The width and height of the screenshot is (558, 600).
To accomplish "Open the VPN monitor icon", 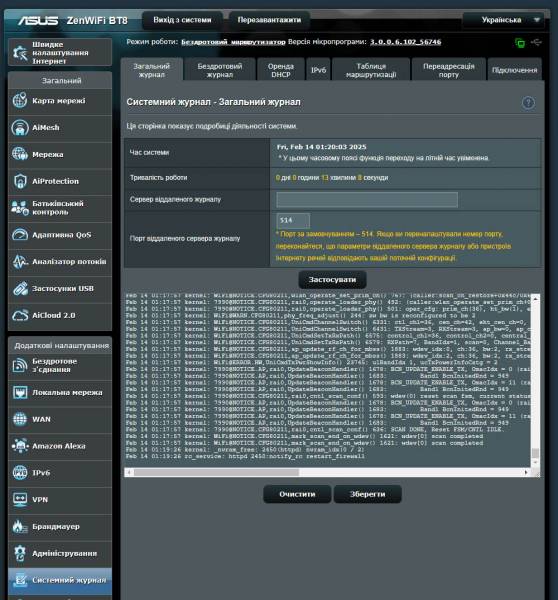I will (x=20, y=500).
